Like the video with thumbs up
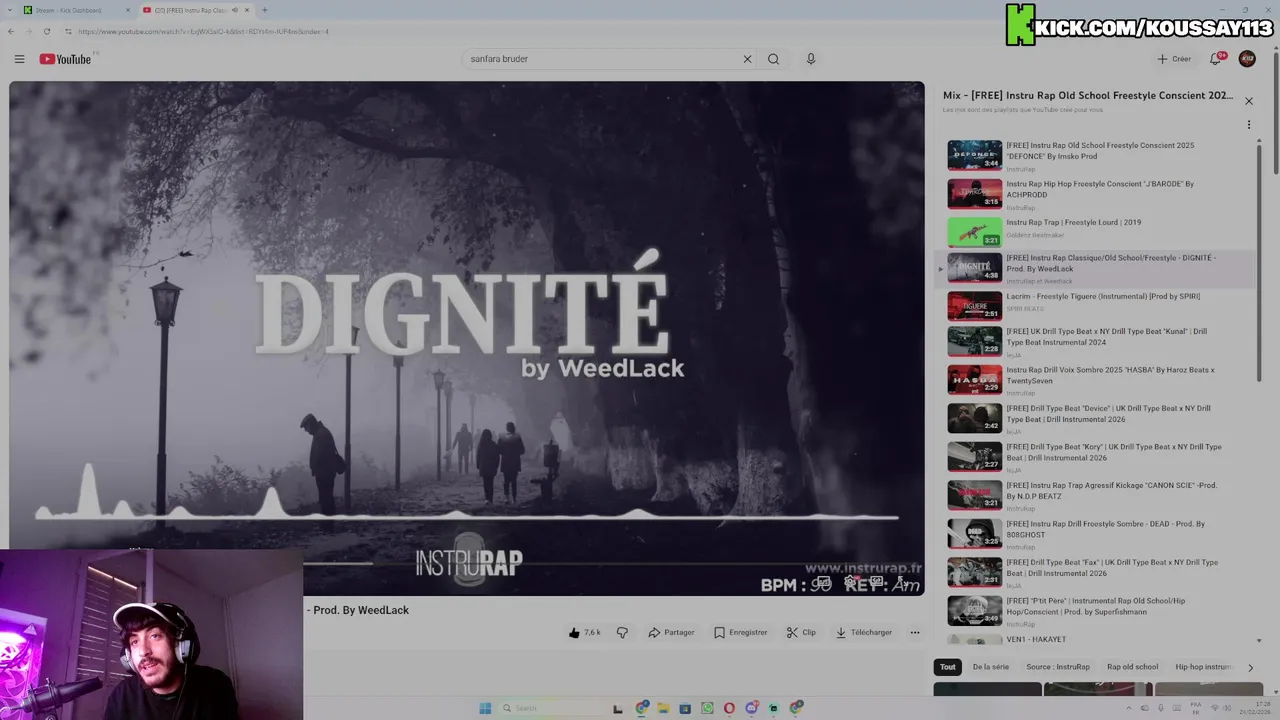Image resolution: width=1280 pixels, height=720 pixels. [584, 632]
